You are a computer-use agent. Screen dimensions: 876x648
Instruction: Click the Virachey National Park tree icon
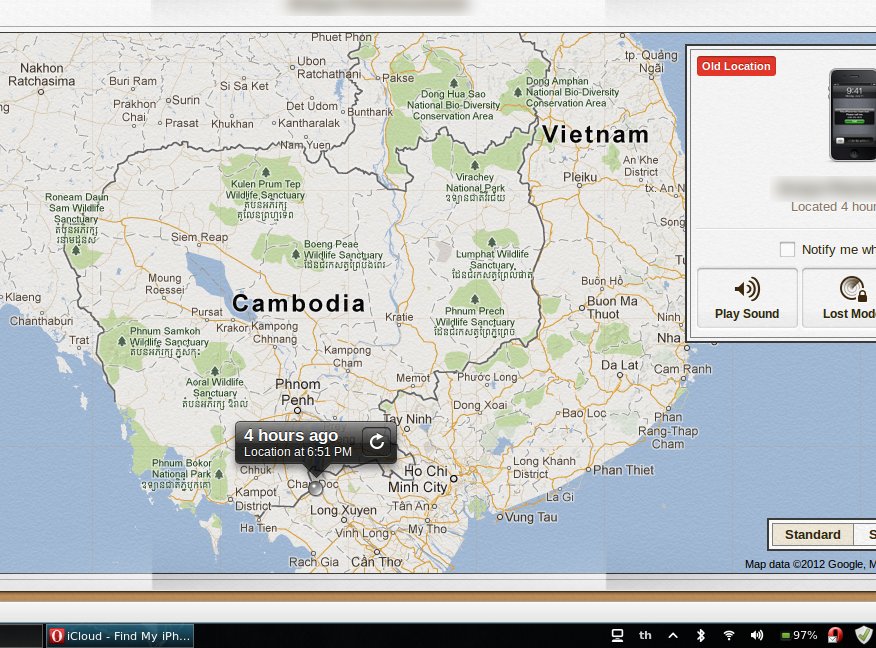point(475,165)
